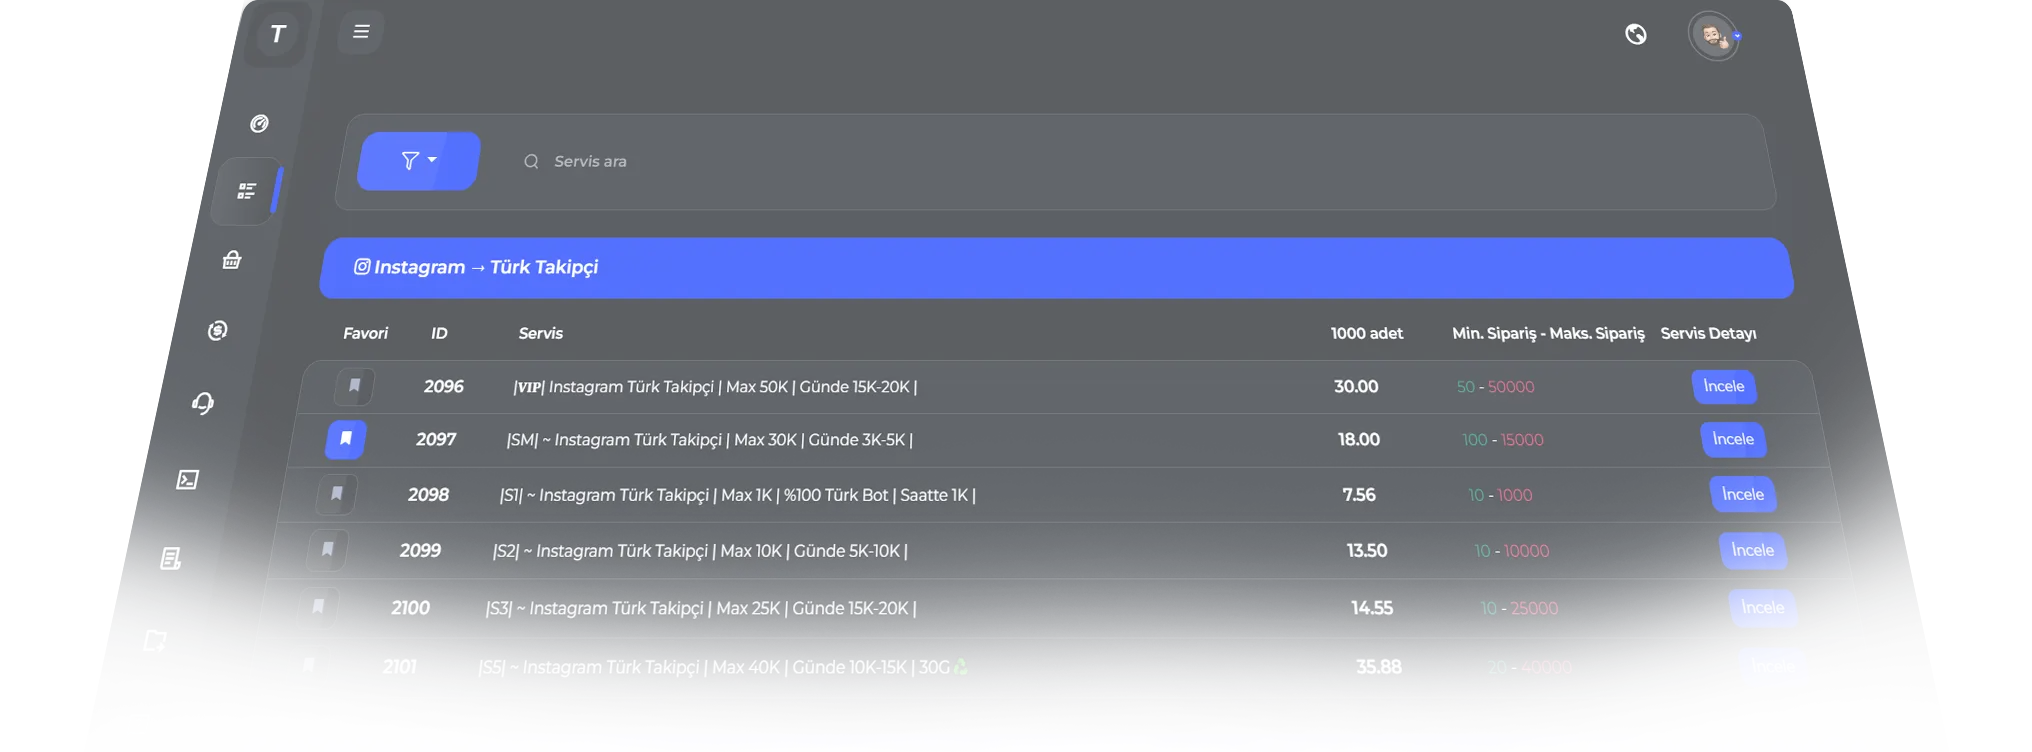Click the 'Instagram → Türk Takipçi' category header
The height and width of the screenshot is (752, 2032).
point(1056,268)
